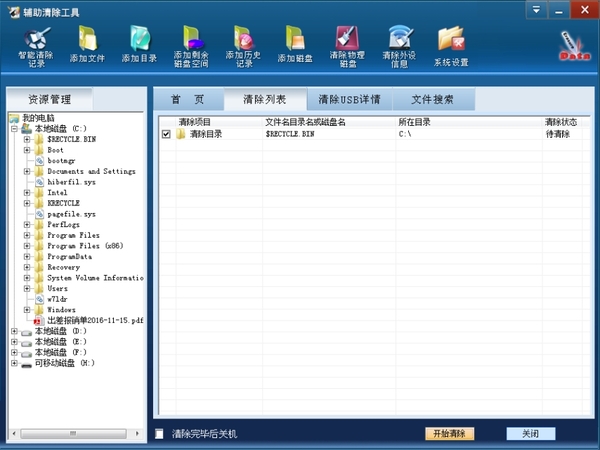Click the 添加磁盘 toolbar icon

tap(295, 46)
